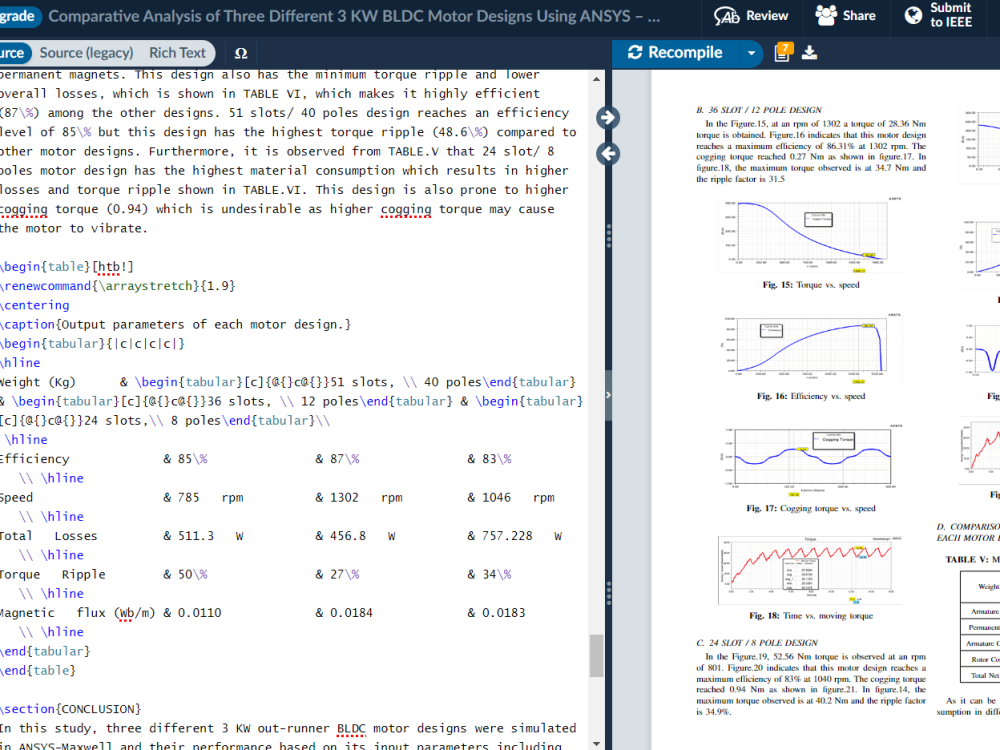
Task: Jump to code location using the left arrow icon
Action: click(607, 154)
